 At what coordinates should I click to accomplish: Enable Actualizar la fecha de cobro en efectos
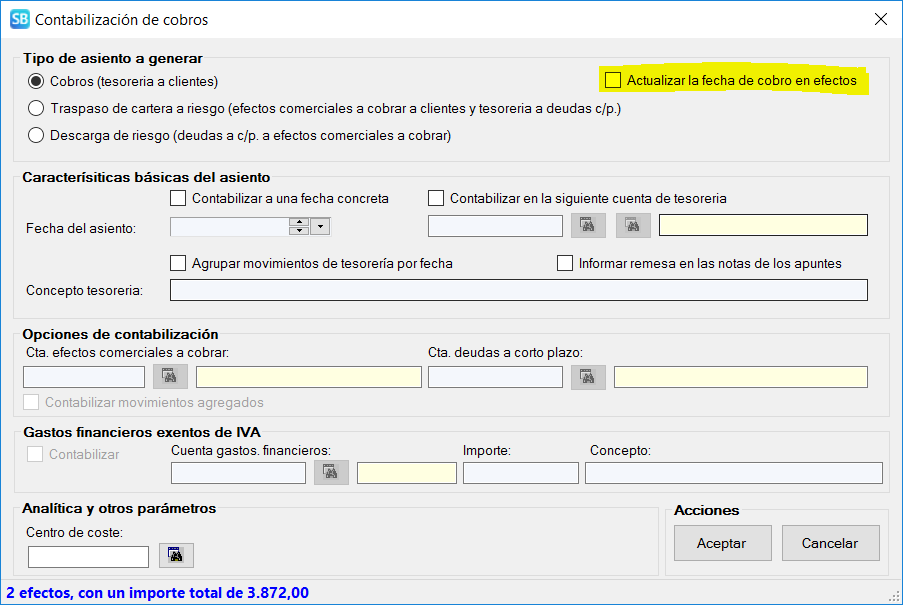(613, 80)
